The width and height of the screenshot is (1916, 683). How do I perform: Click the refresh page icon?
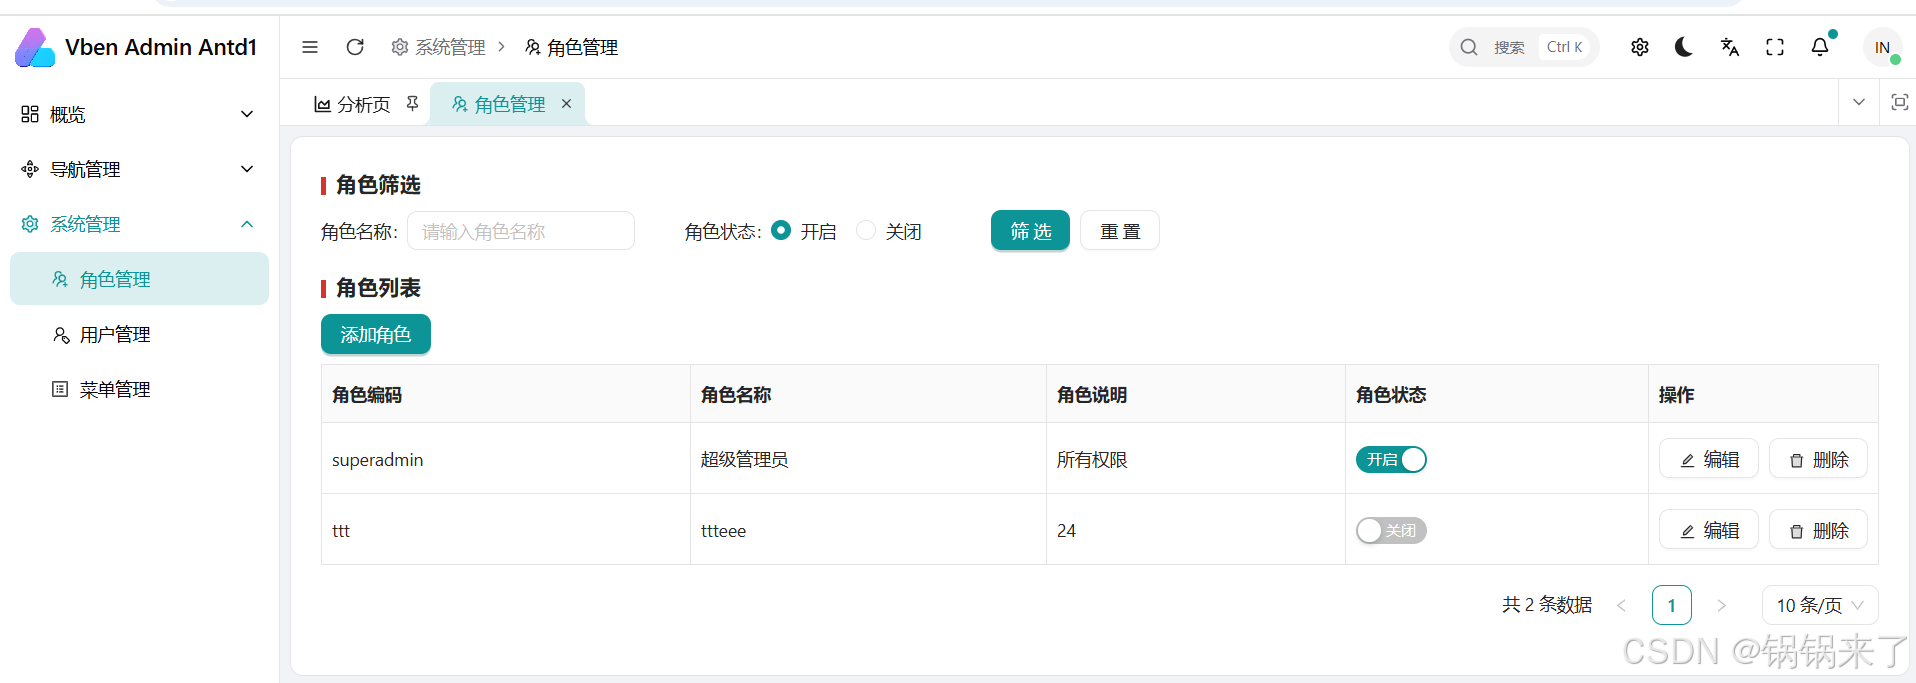355,47
